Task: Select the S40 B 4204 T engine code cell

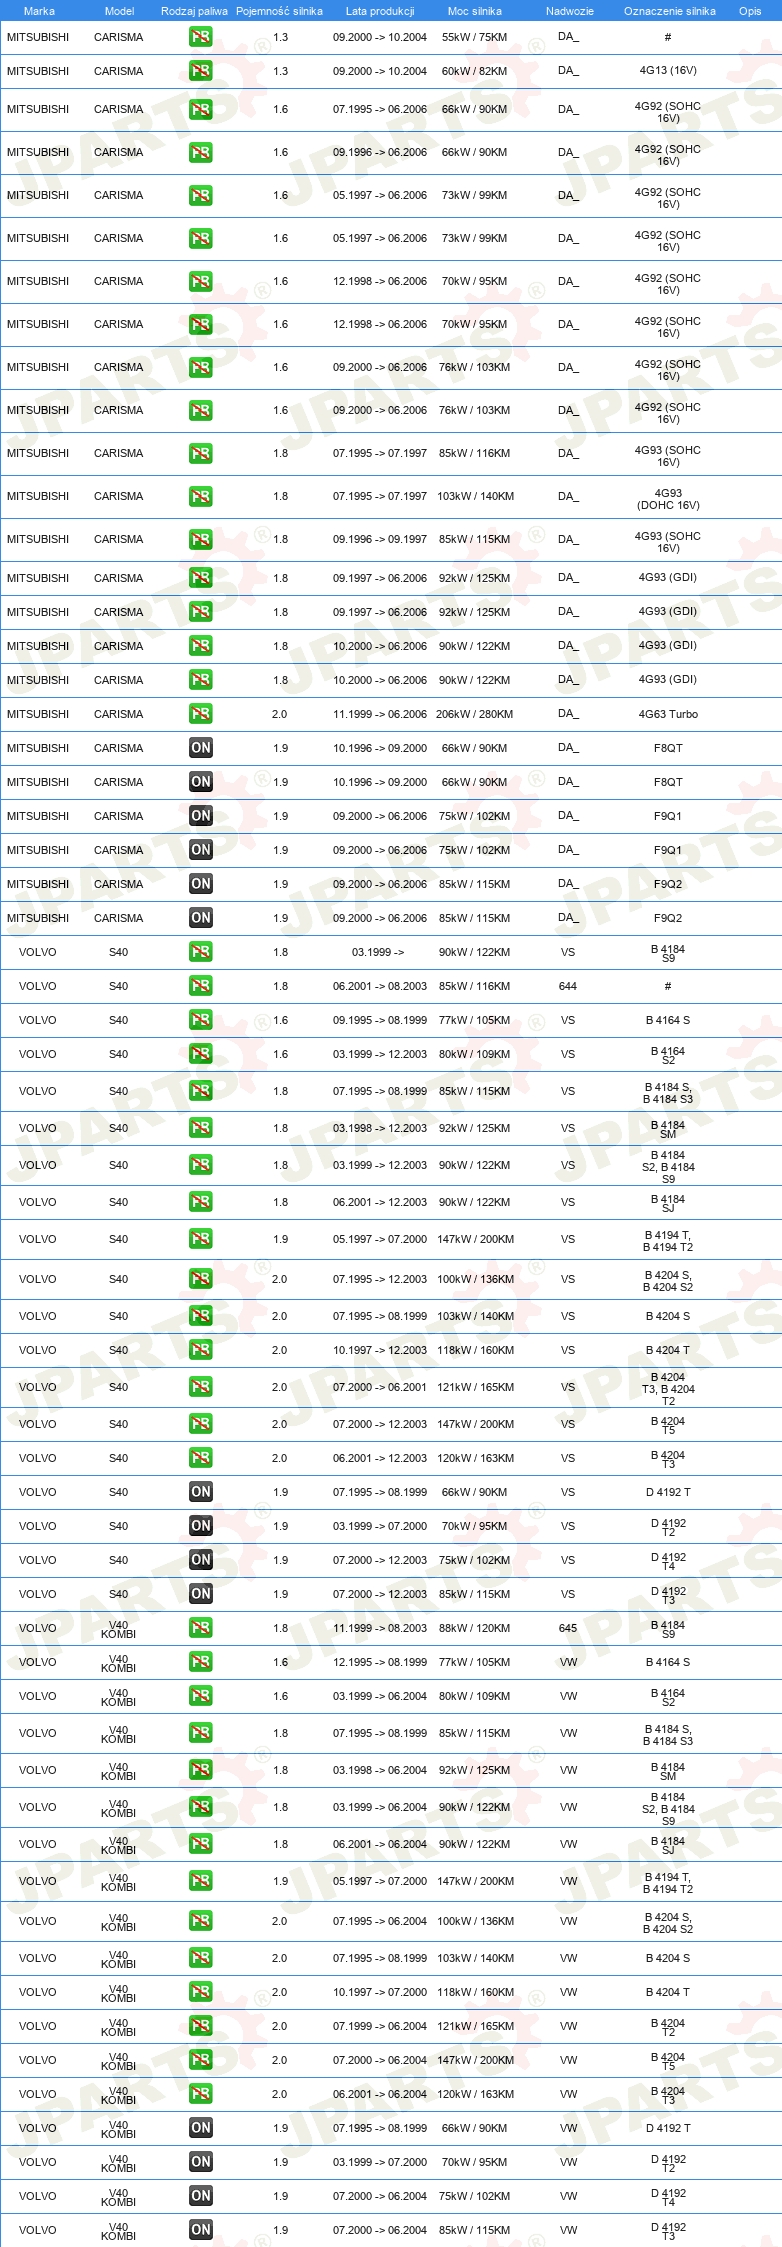Action: click(668, 1350)
